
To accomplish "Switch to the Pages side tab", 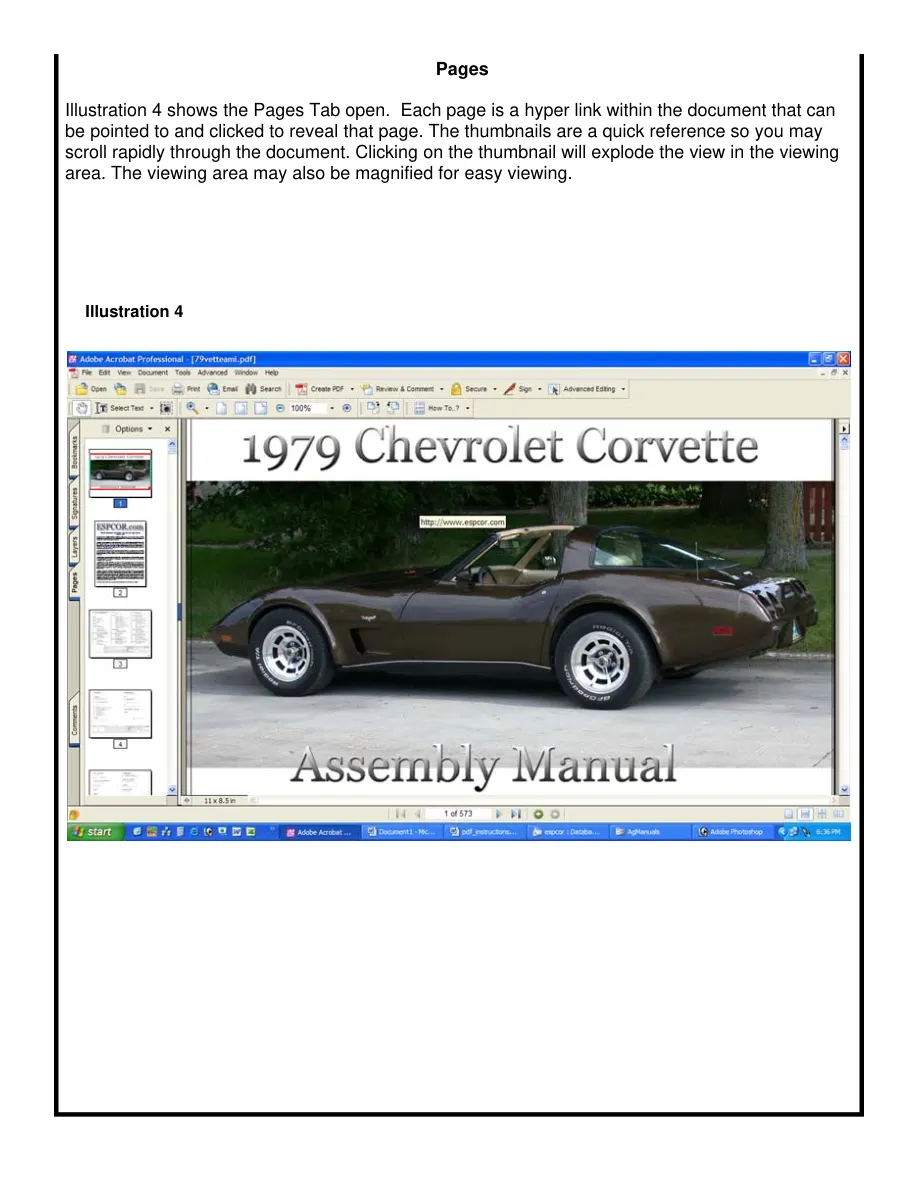I will click(x=74, y=583).
